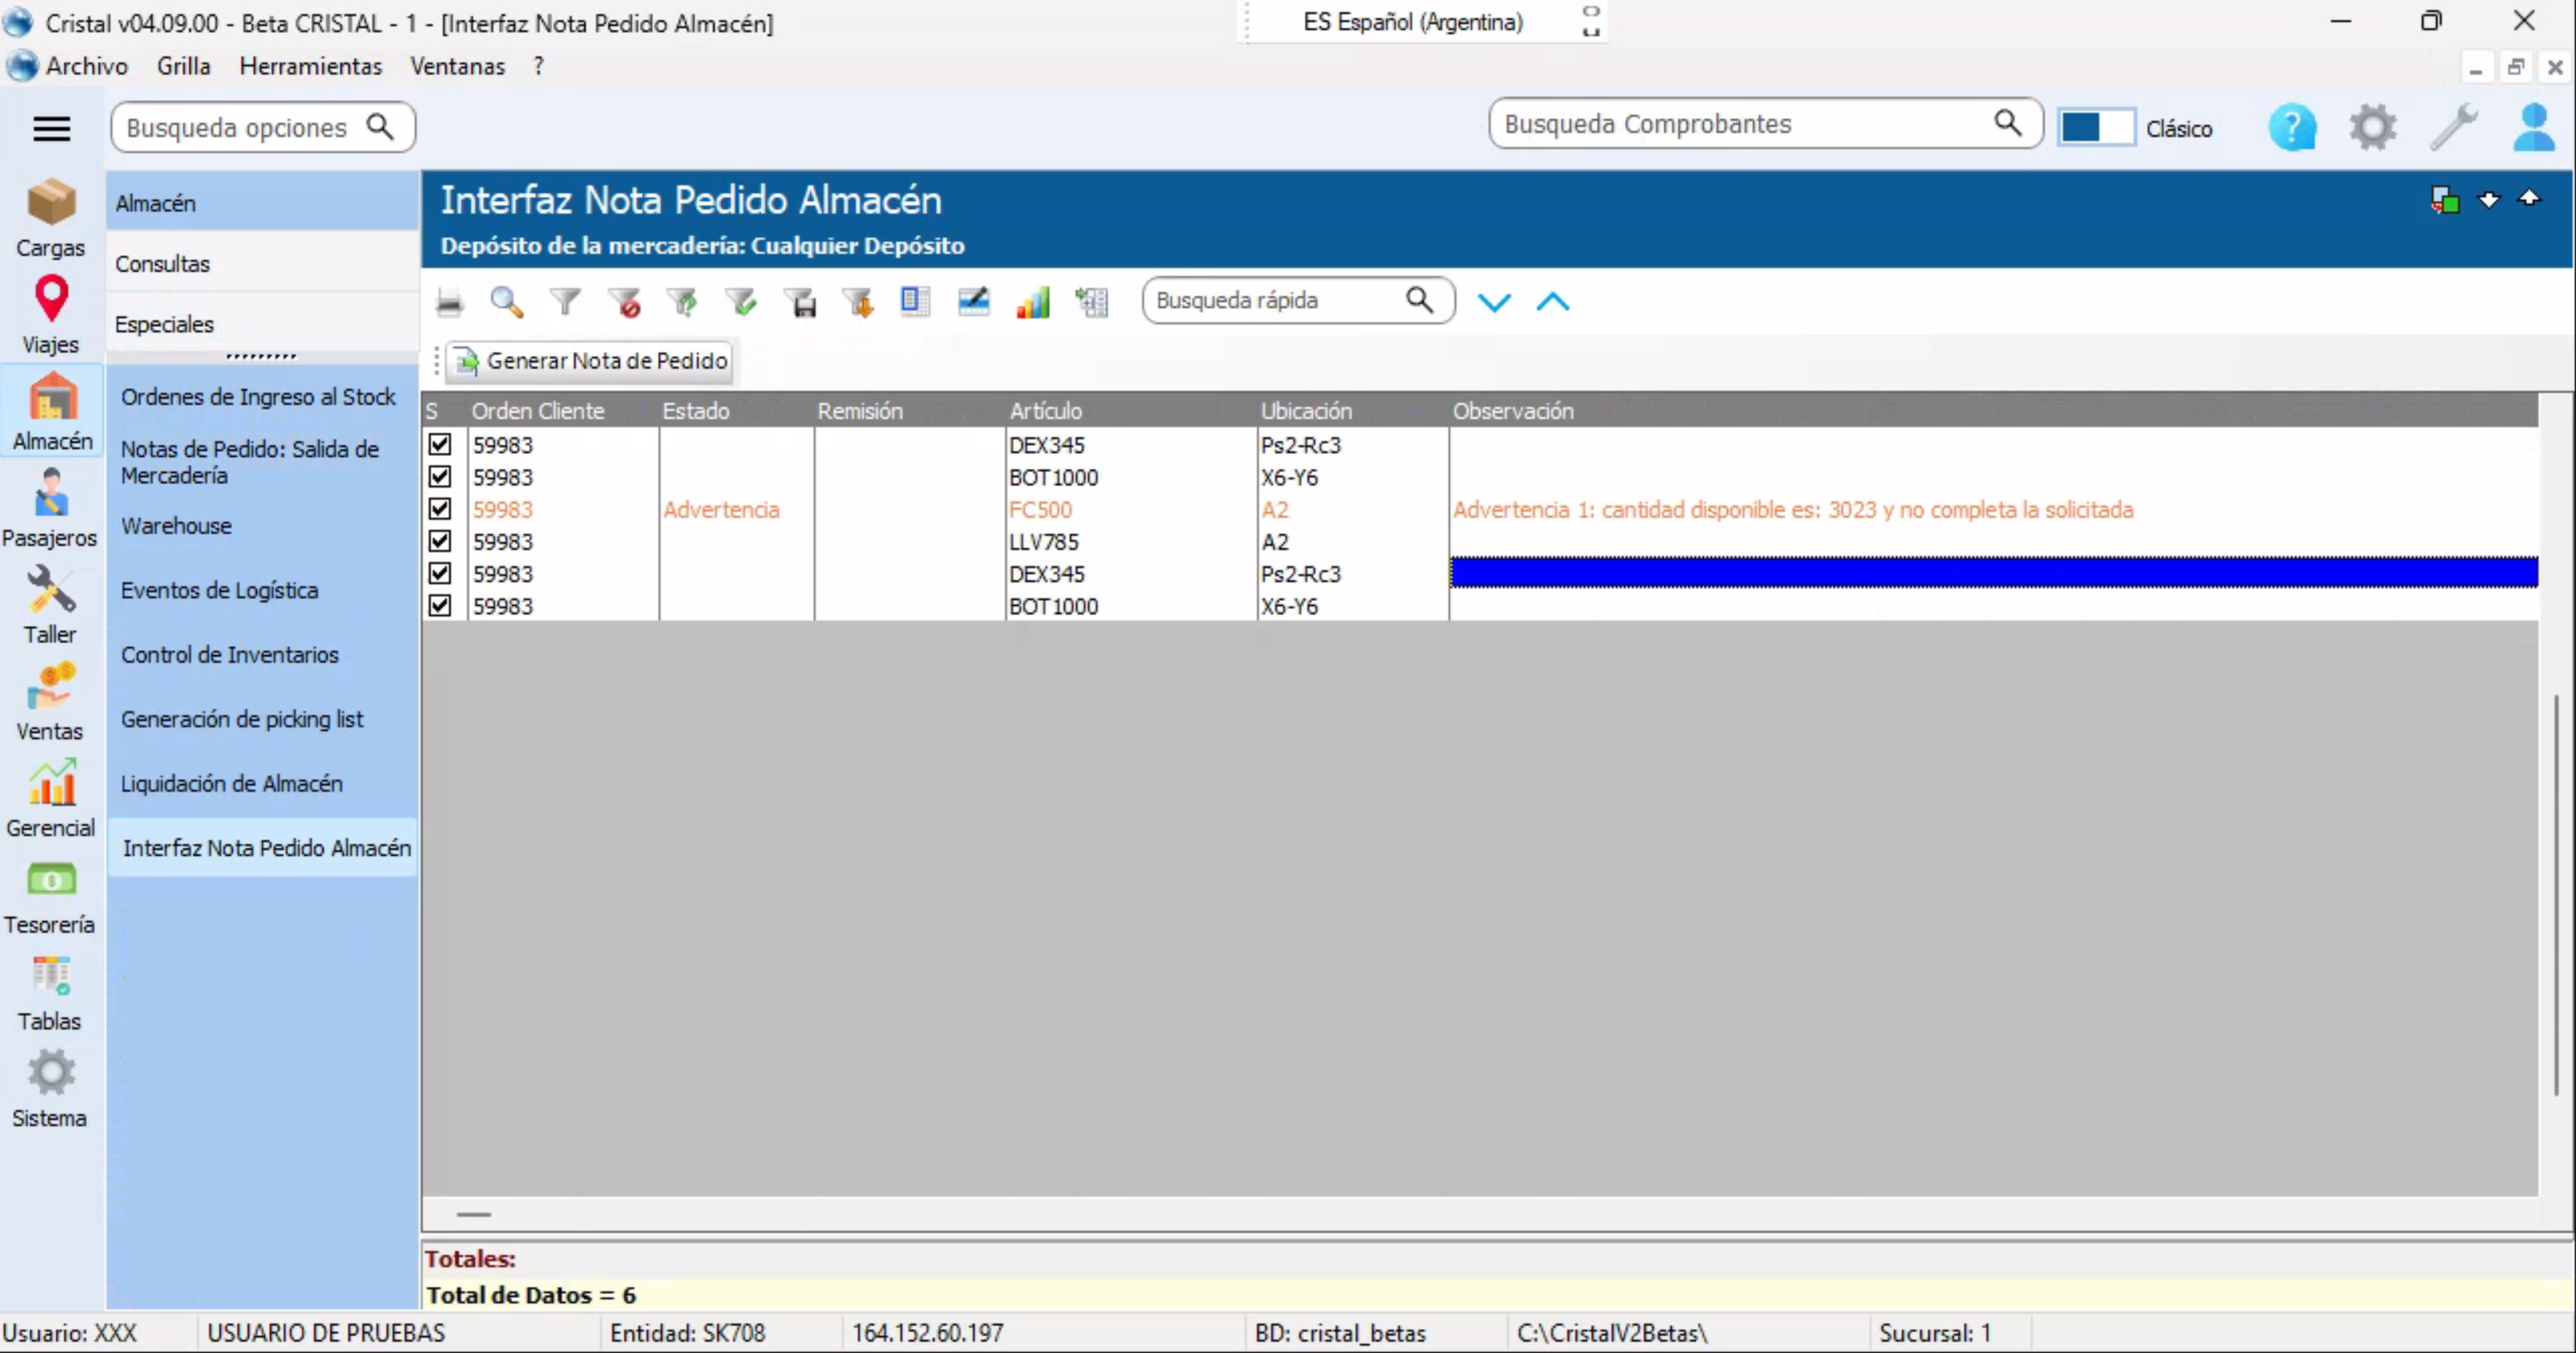Switch to the Consultas tab
The image size is (2576, 1353).
coord(162,263)
